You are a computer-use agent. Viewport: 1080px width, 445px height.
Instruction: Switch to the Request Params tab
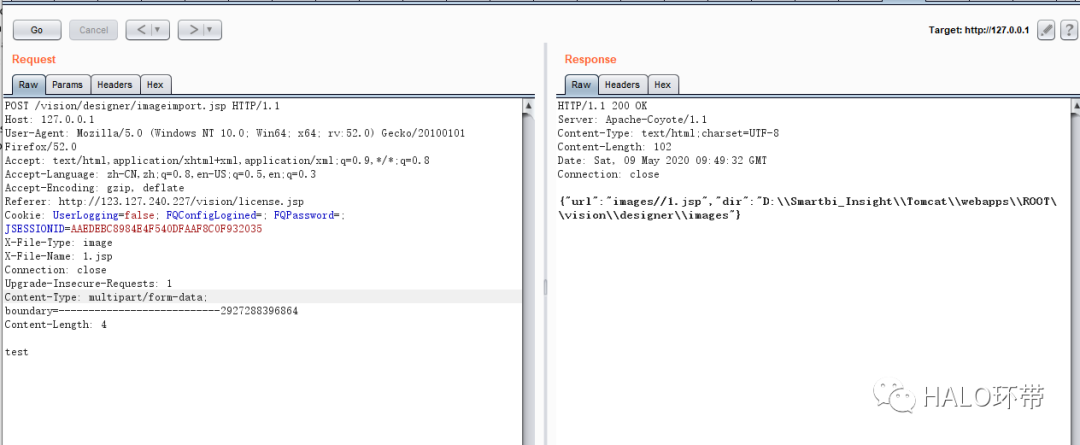point(67,85)
